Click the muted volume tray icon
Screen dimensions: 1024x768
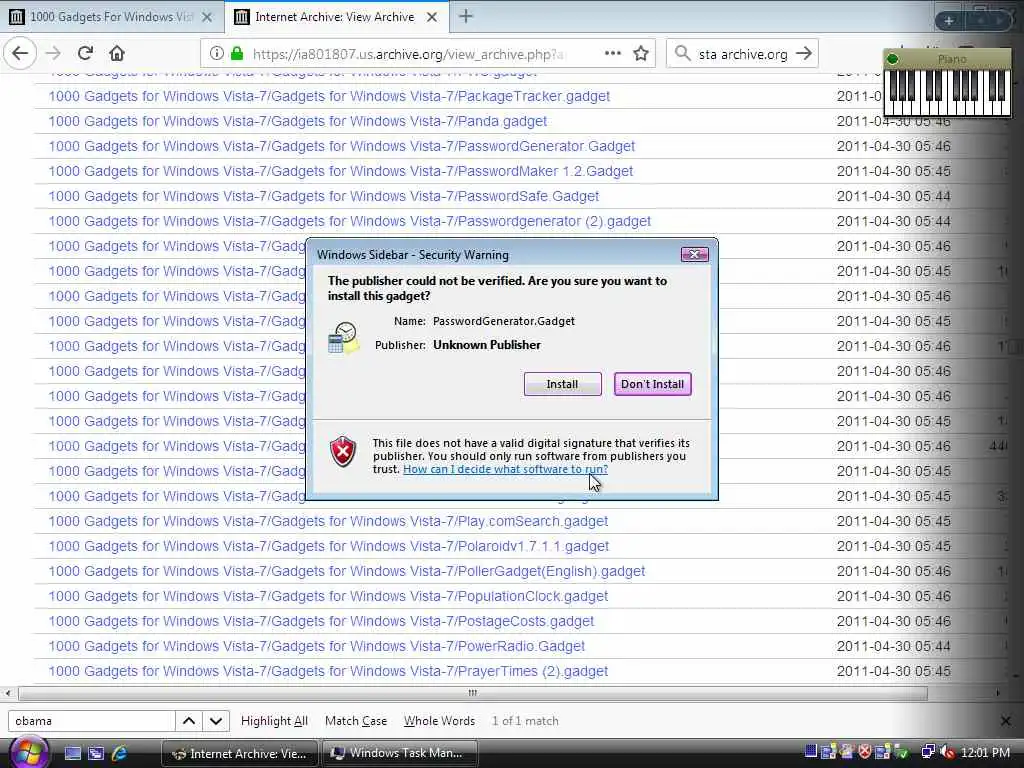(x=947, y=752)
